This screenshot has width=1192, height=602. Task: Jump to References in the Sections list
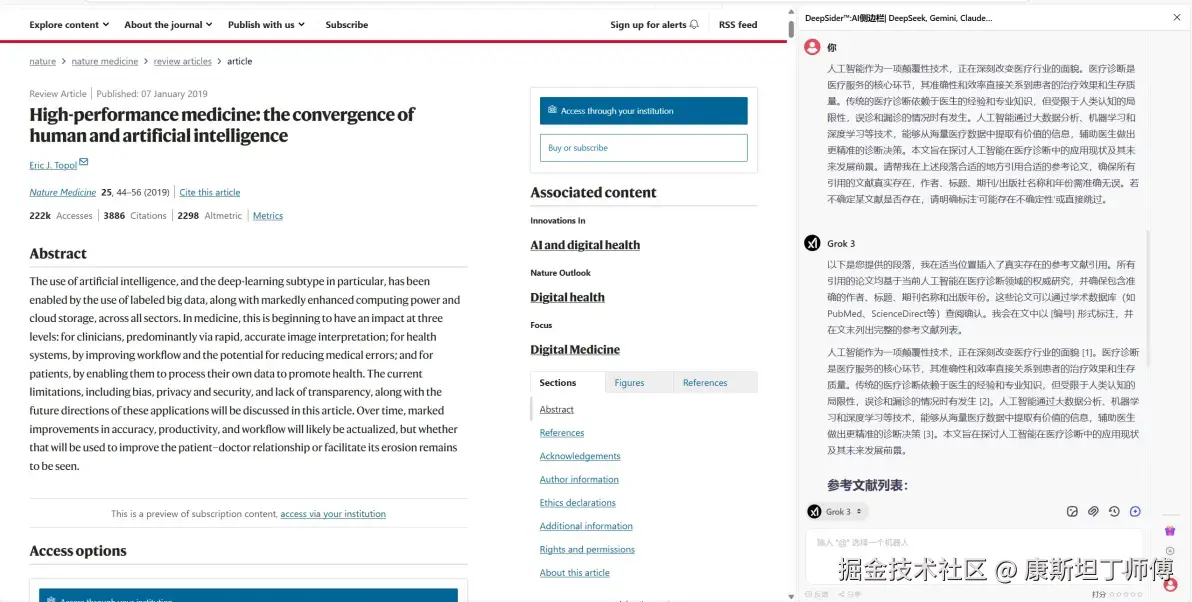(x=562, y=432)
